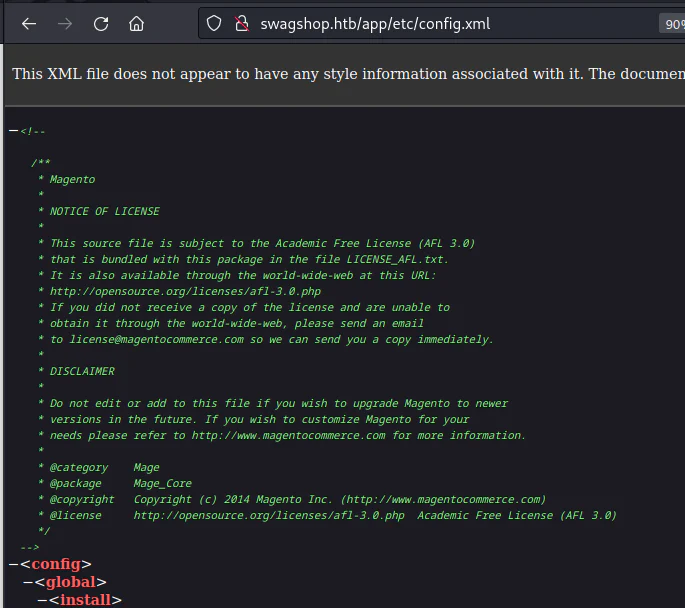This screenshot has width=685, height=608.
Task: Open tracking protection shield panel
Action: coord(214,24)
